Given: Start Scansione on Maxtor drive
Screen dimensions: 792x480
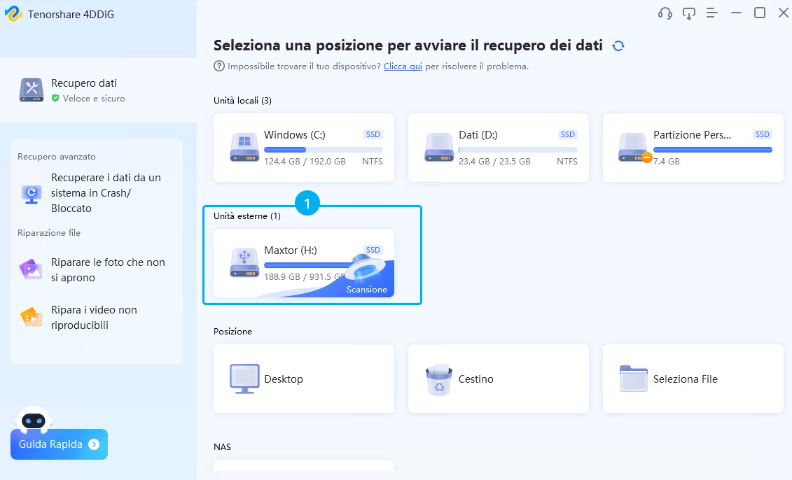Looking at the screenshot, I should tap(367, 289).
